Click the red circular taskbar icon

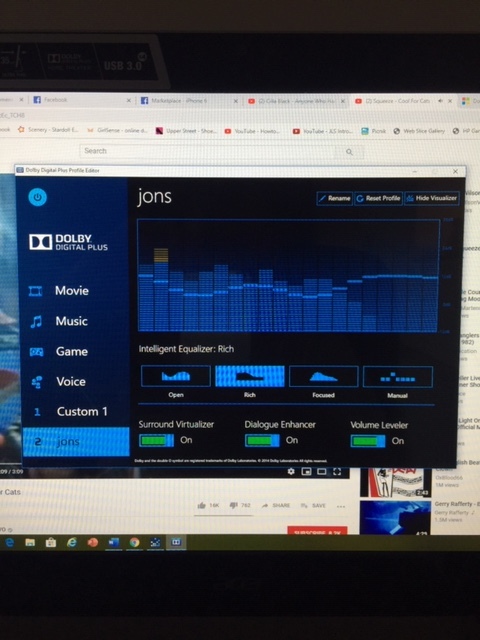coord(93,542)
